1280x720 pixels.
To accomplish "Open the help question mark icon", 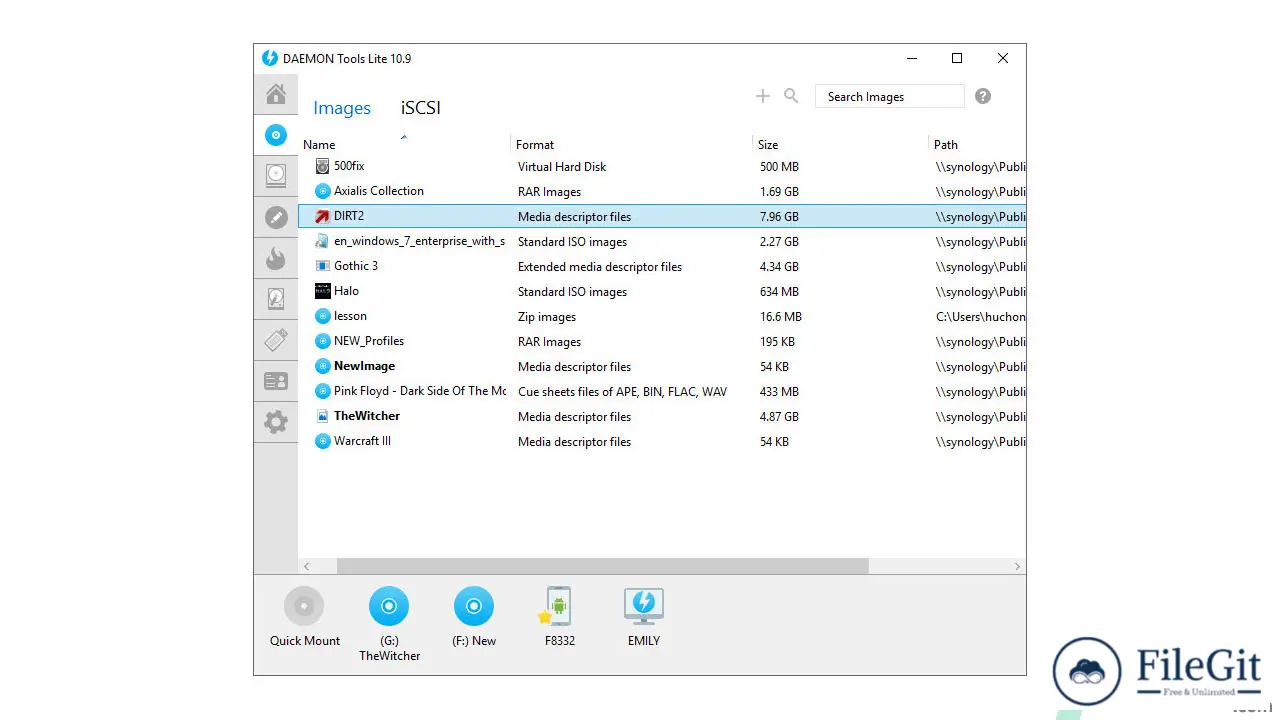I will click(983, 96).
